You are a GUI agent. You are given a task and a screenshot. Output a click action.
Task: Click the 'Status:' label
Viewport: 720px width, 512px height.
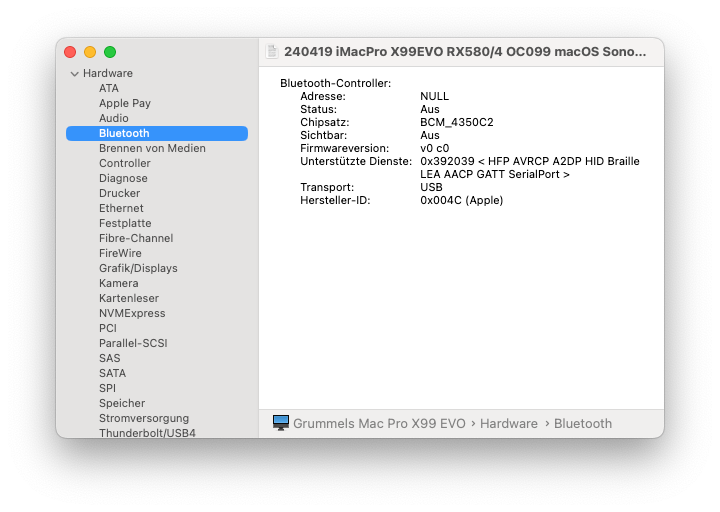point(318,109)
